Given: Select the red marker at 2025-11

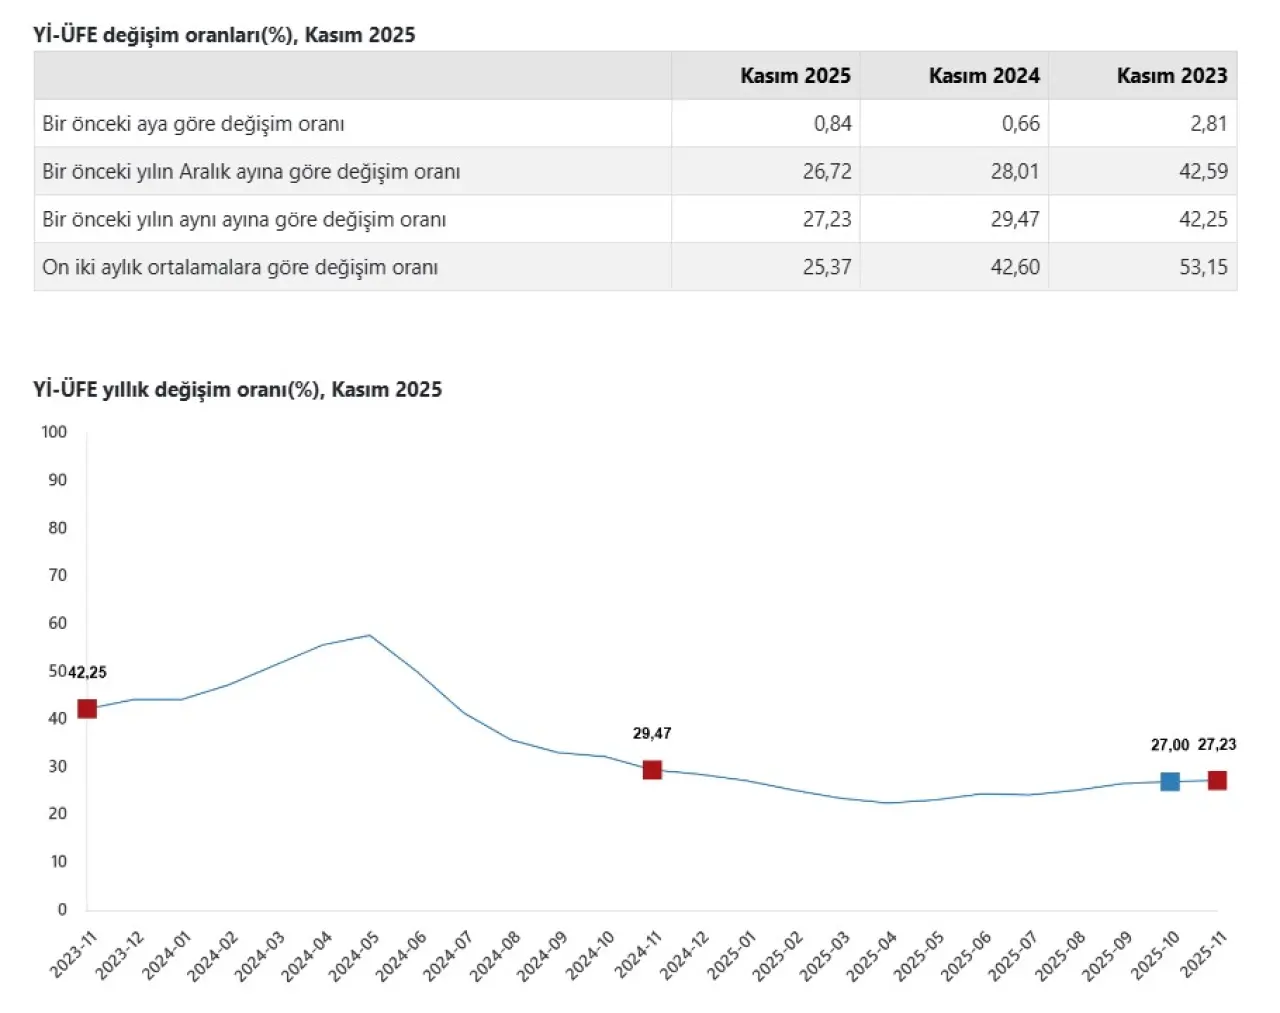Looking at the screenshot, I should click(x=1217, y=780).
